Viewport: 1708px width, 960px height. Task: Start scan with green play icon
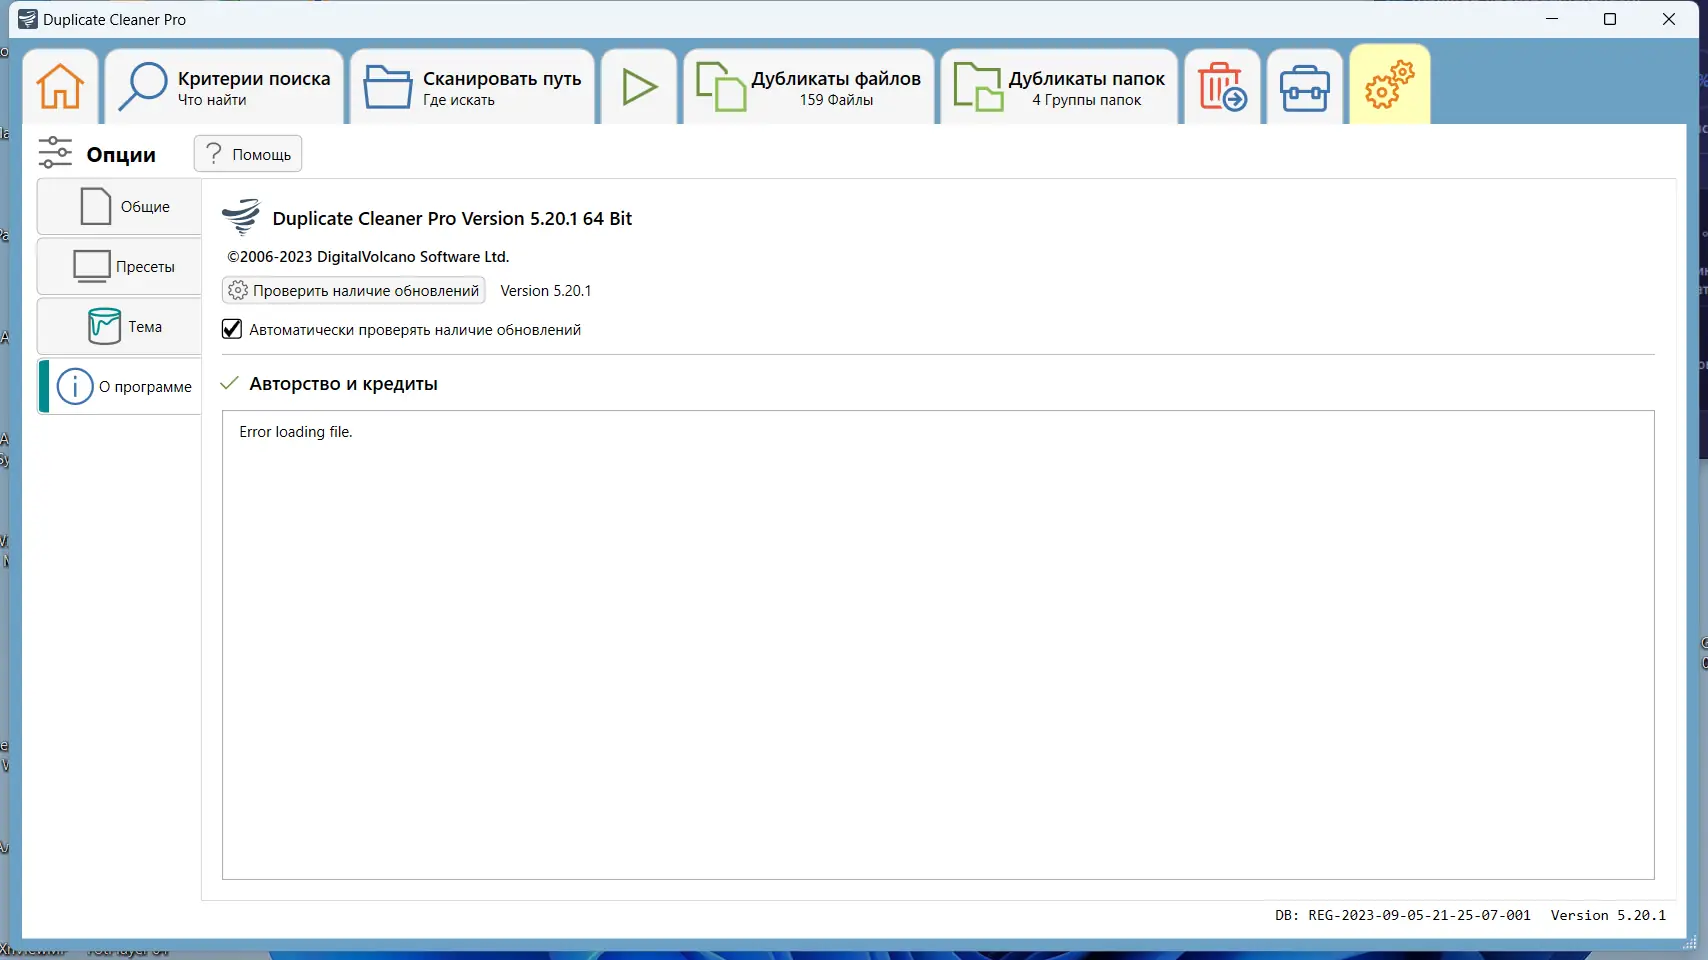click(639, 86)
